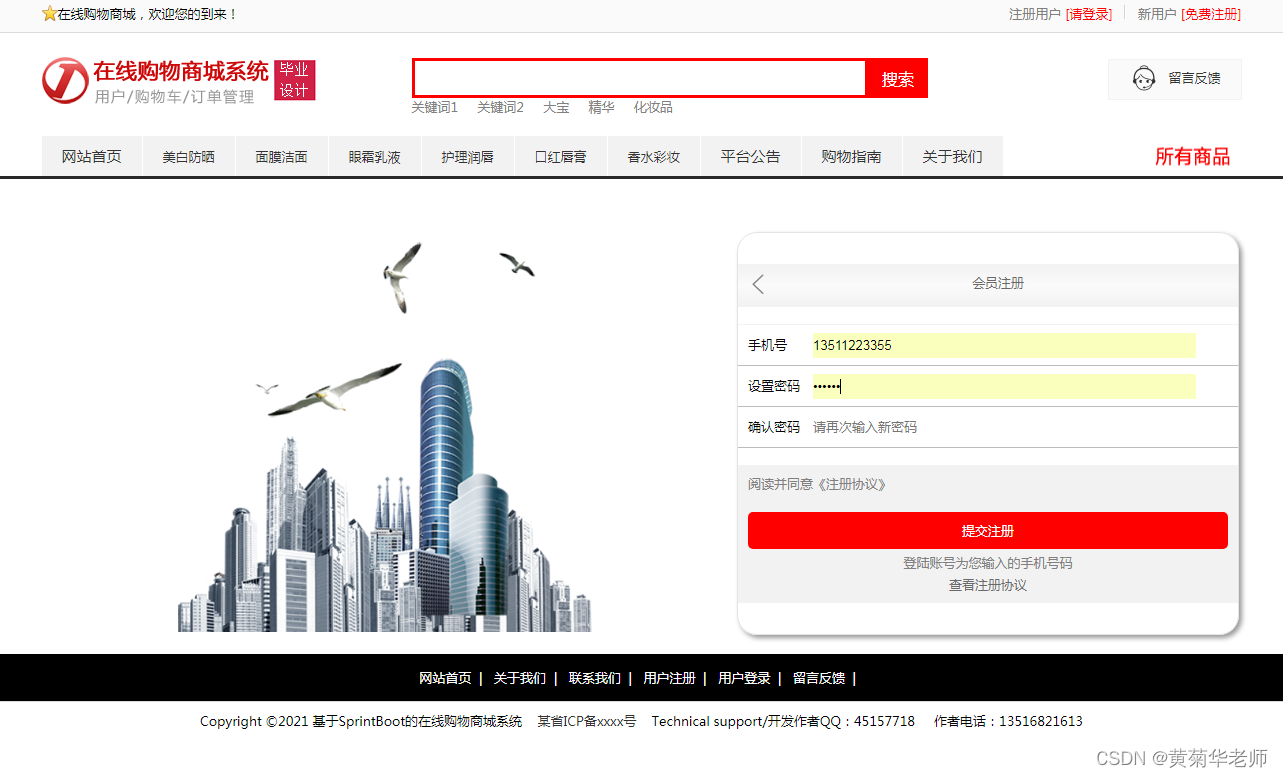Click the customer service headset icon

click(x=1144, y=78)
